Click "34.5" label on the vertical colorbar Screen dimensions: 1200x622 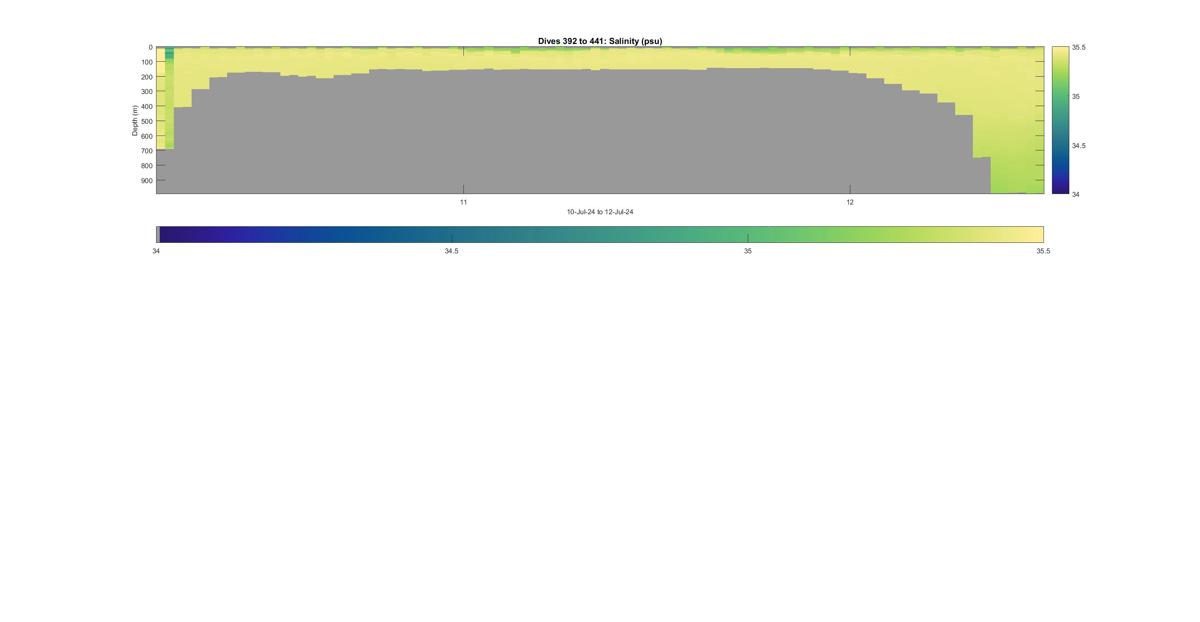(x=1079, y=145)
